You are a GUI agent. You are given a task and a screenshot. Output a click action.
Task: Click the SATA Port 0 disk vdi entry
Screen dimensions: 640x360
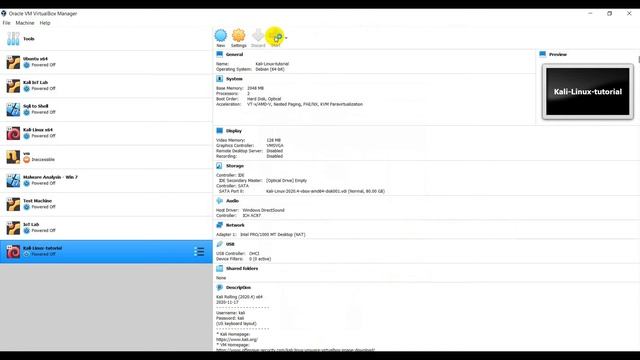(325, 191)
